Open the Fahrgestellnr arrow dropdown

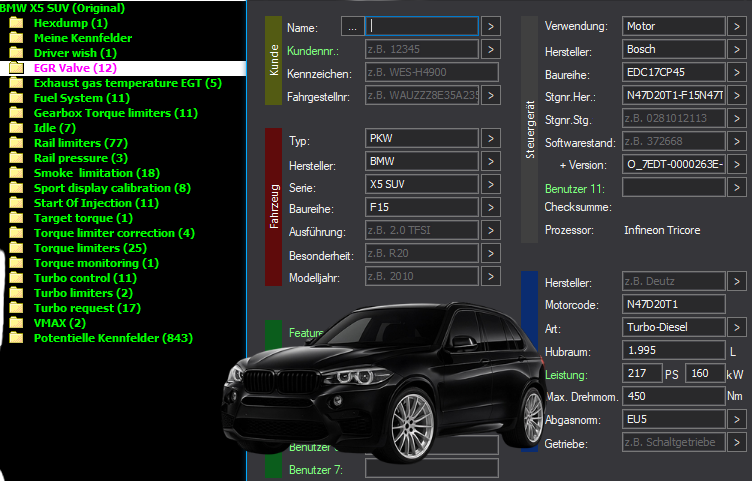pyautogui.click(x=491, y=95)
